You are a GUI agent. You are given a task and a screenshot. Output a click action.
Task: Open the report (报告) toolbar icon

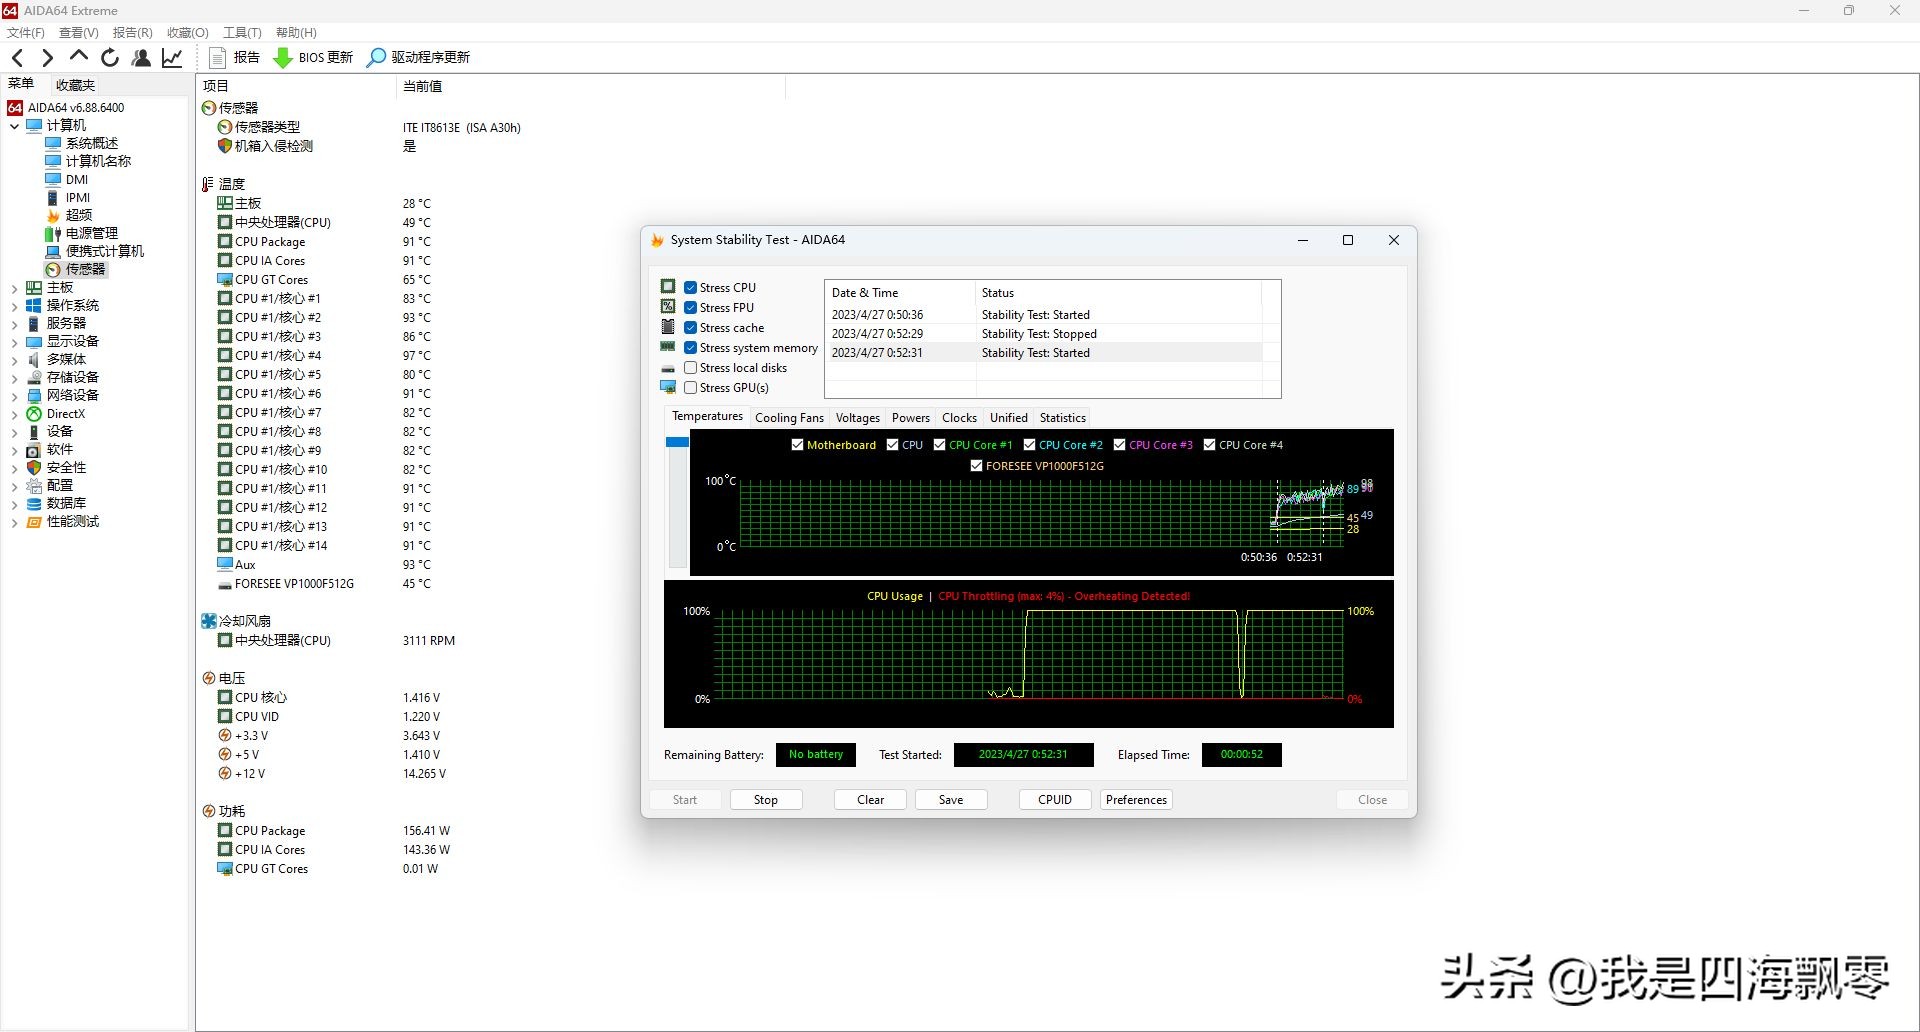click(218, 58)
